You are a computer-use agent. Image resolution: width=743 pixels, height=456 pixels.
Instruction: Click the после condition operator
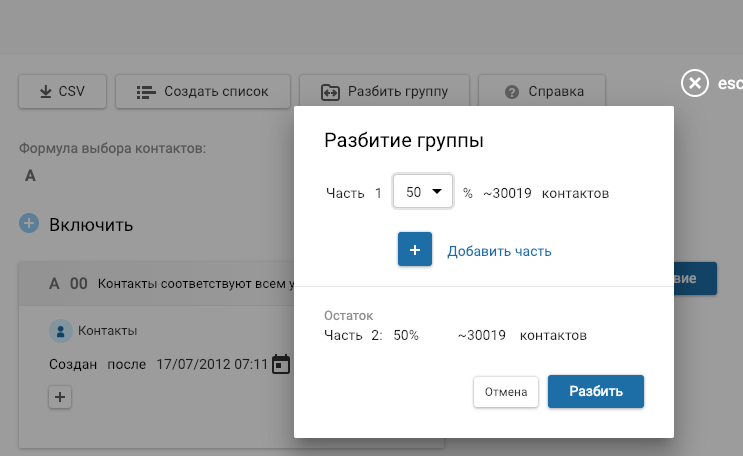coord(126,364)
